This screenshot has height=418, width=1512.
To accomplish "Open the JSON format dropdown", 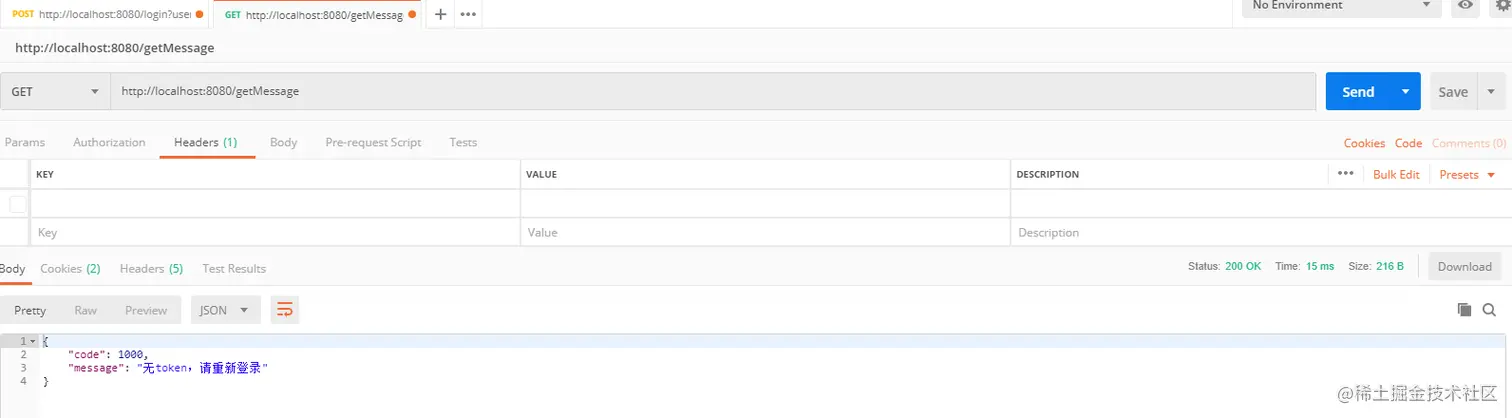I will (225, 310).
